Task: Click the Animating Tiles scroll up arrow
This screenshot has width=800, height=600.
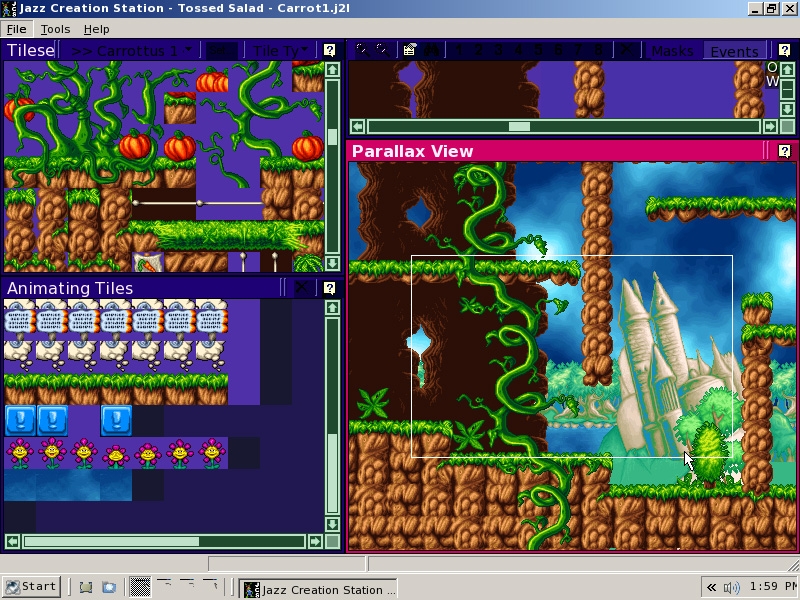Action: pos(333,308)
